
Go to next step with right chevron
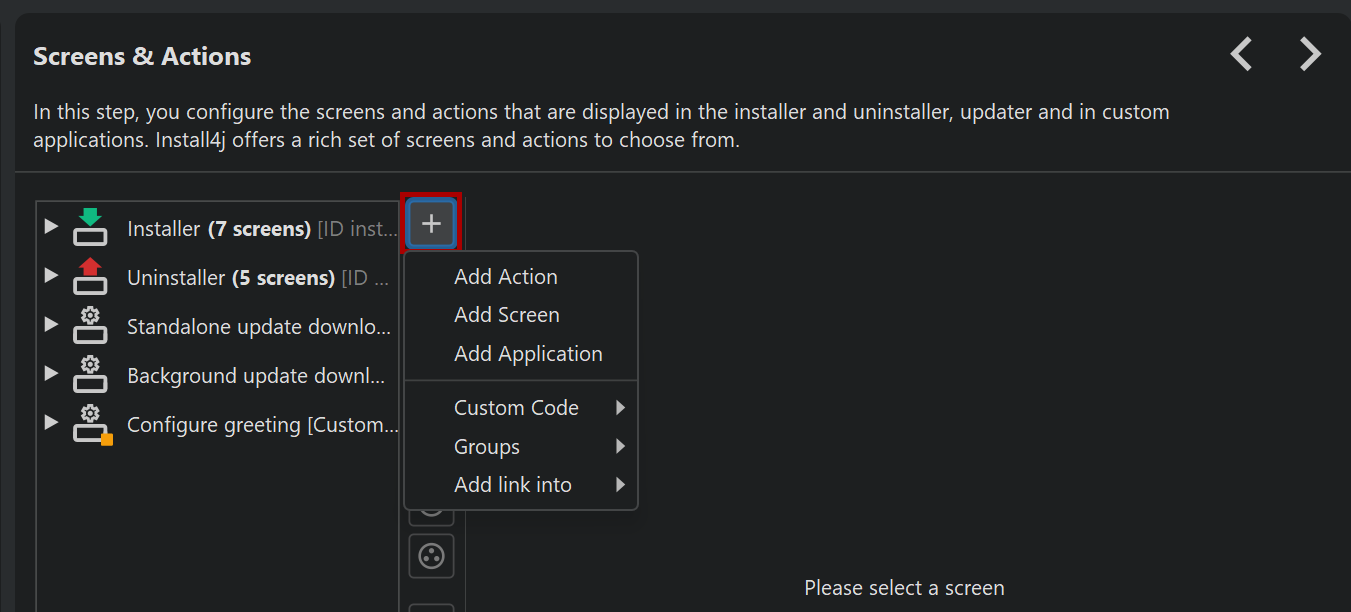pyautogui.click(x=1310, y=54)
